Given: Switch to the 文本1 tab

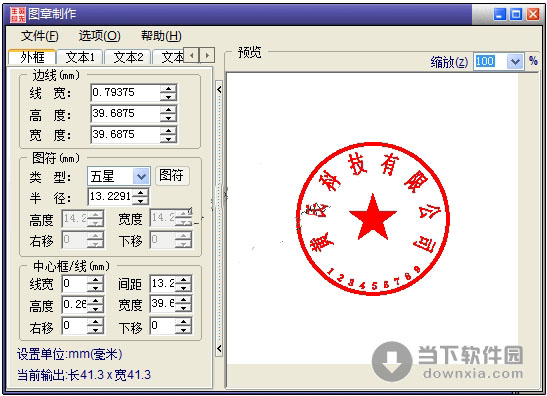Looking at the screenshot, I should click(x=80, y=57).
